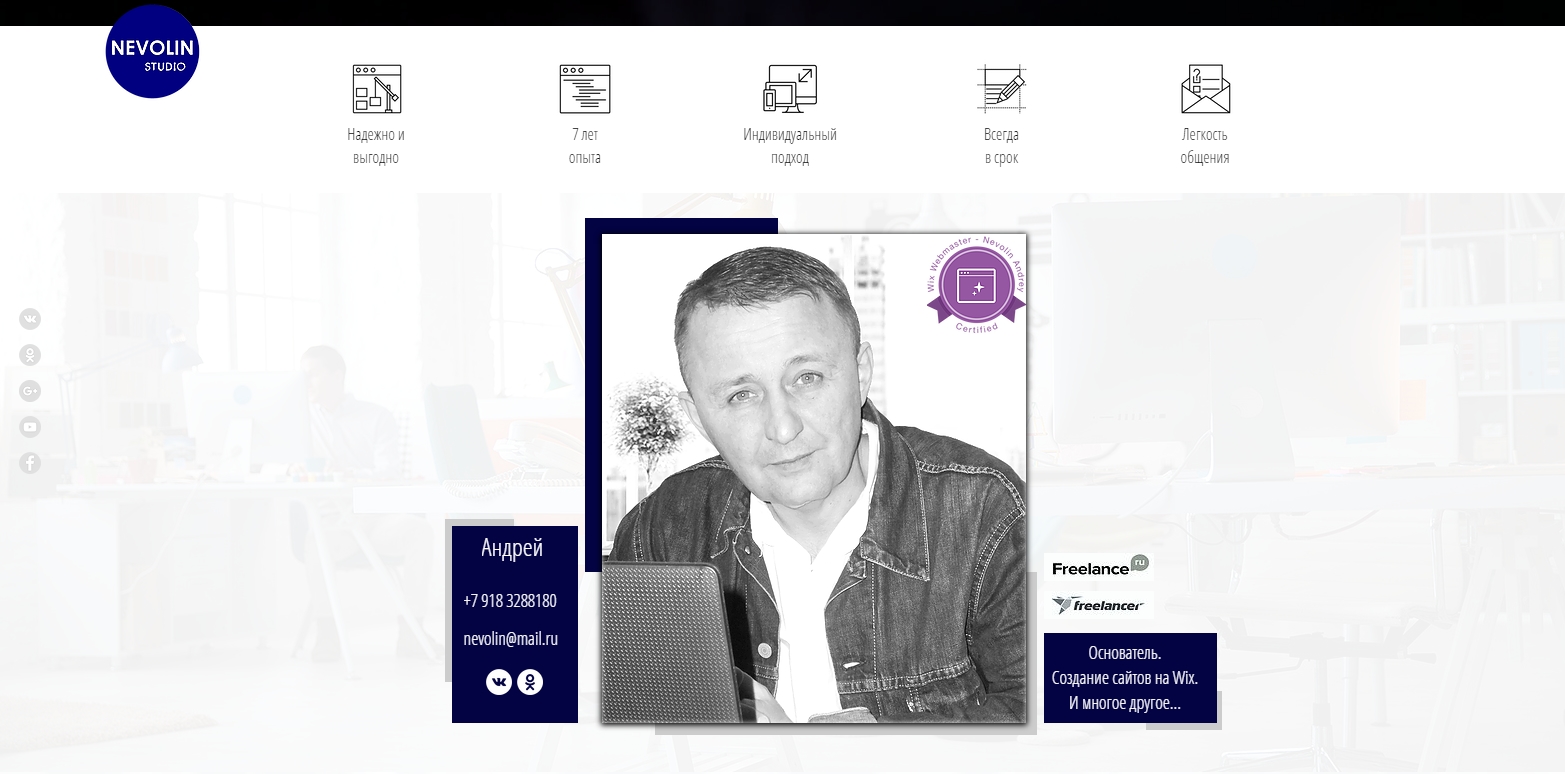1565x774 pixels.
Task: Click the phone number +7 918 3288180
Action: [510, 601]
